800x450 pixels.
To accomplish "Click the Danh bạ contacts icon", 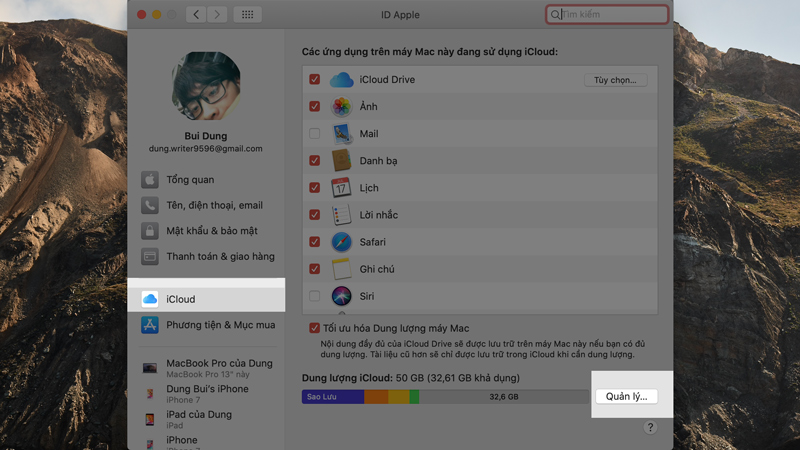I will click(342, 161).
